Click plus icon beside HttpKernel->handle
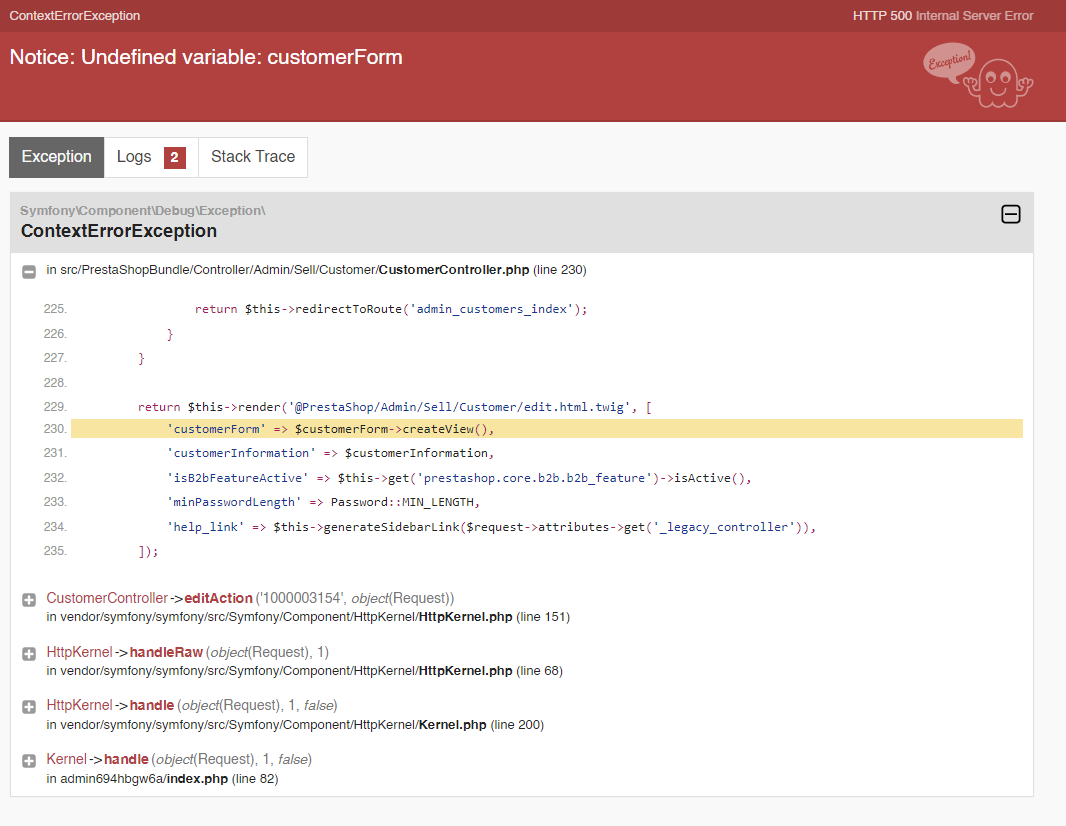Screen dimensions: 1066x826 (x=29, y=707)
